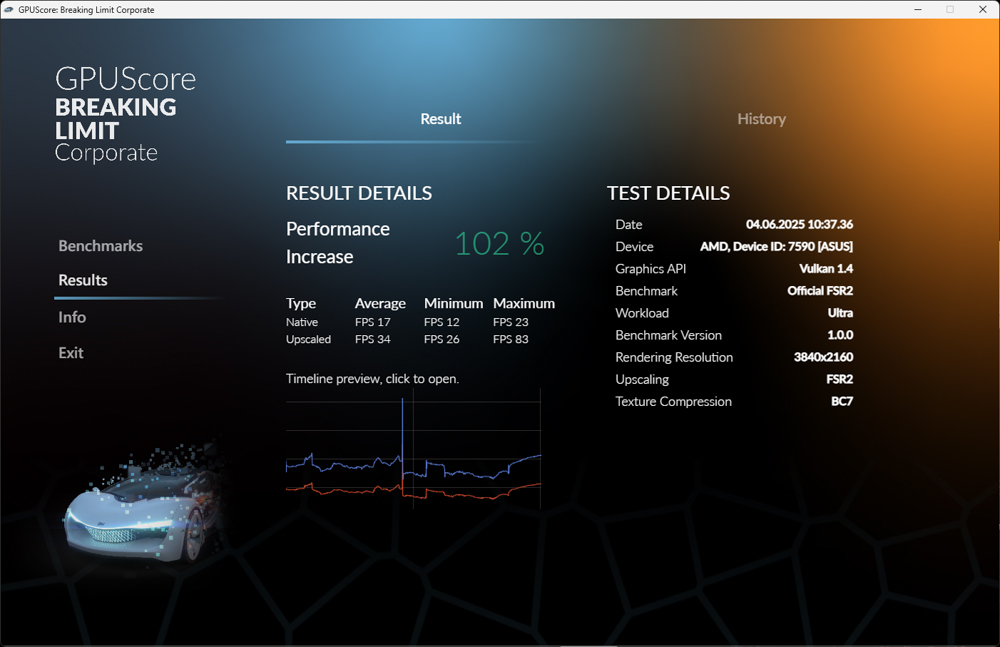Switch to the Result tab
This screenshot has height=647, width=1000.
click(x=441, y=119)
